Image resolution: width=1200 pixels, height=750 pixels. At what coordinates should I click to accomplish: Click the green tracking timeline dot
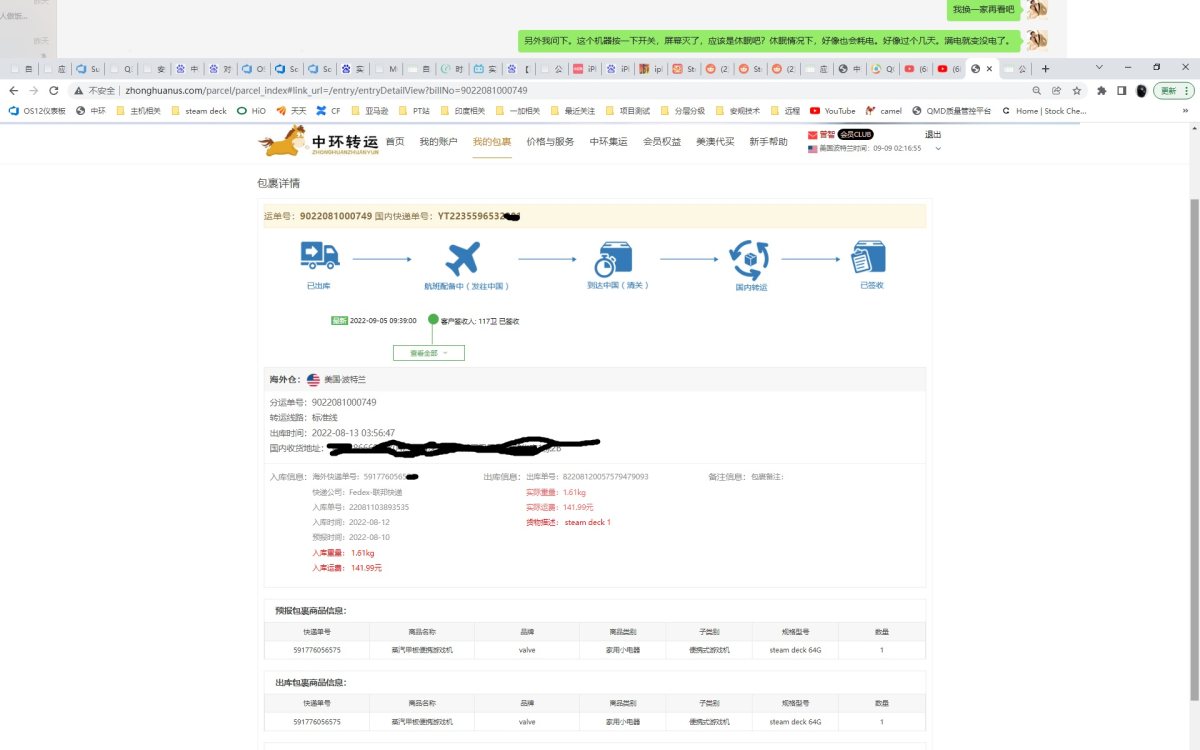coord(433,320)
